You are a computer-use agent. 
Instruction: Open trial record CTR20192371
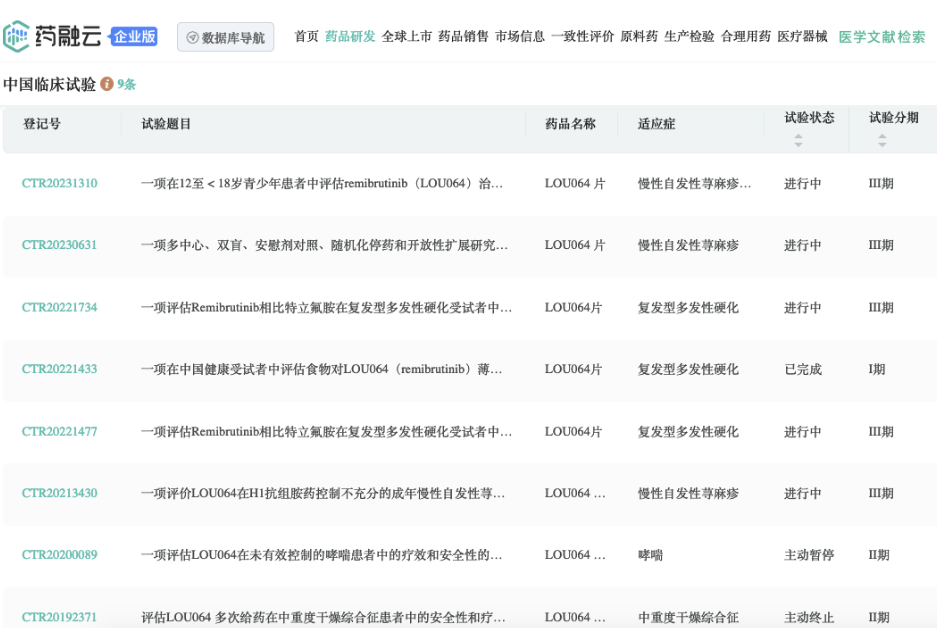pyautogui.click(x=60, y=617)
